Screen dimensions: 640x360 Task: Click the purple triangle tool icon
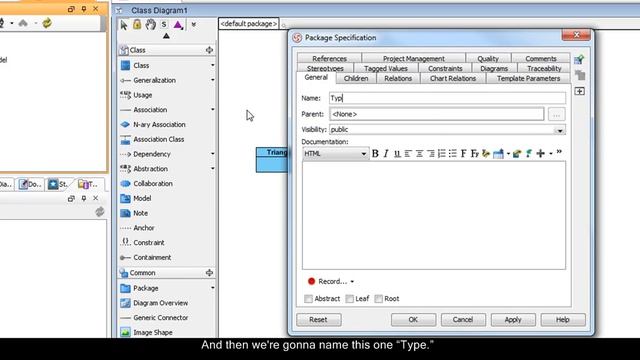point(178,25)
